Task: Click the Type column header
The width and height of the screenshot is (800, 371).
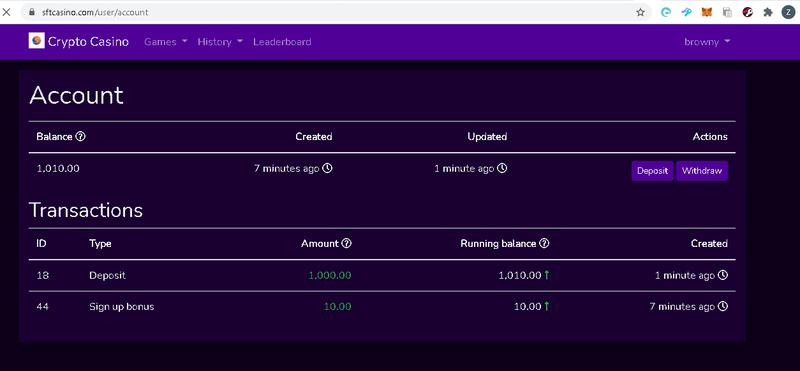Action: (x=100, y=244)
